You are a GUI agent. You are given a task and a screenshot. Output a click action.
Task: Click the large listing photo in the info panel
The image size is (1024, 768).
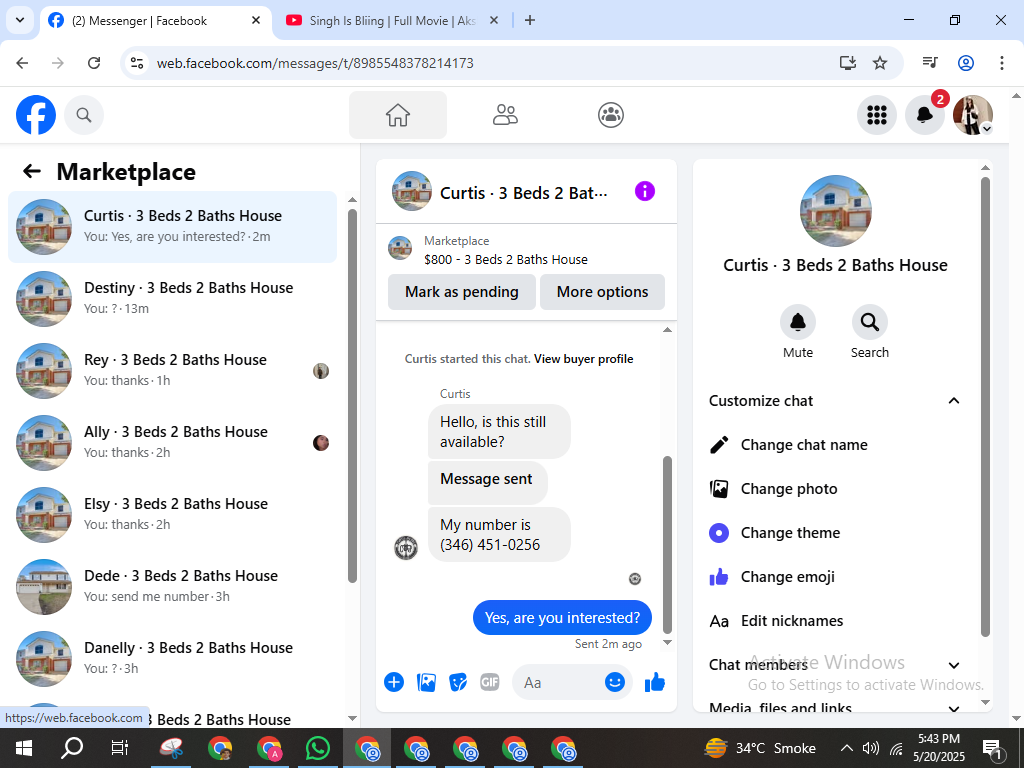pyautogui.click(x=835, y=211)
